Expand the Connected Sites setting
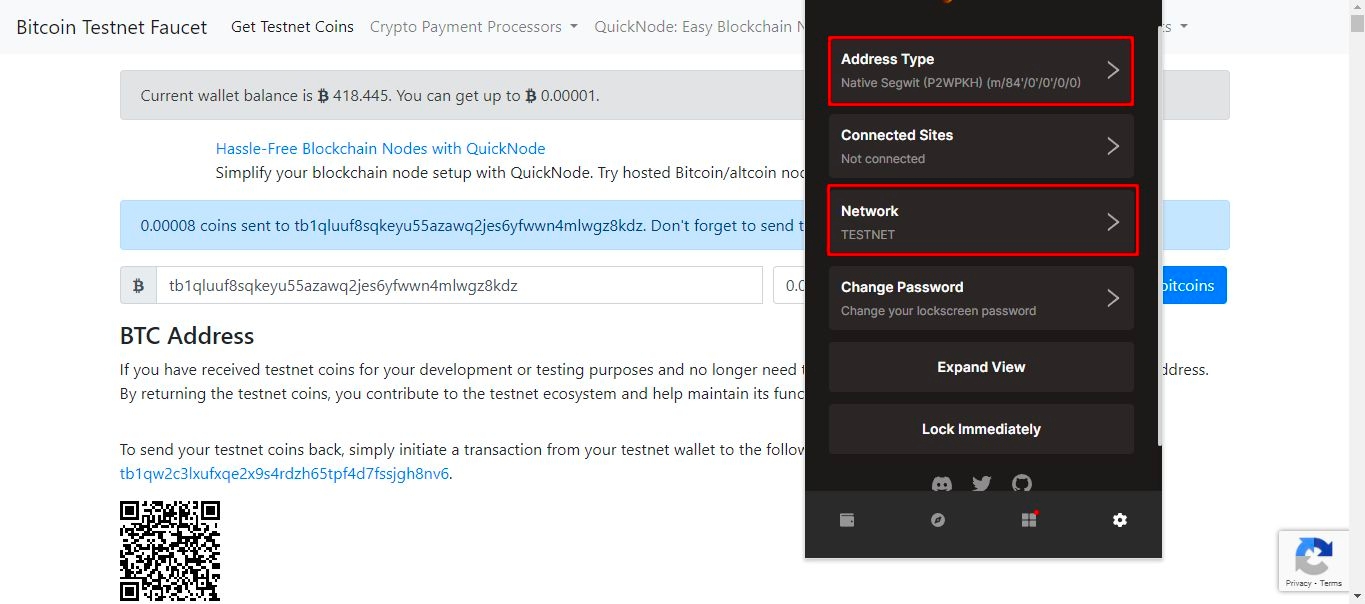Viewport: 1365px width, 604px height. (980, 146)
